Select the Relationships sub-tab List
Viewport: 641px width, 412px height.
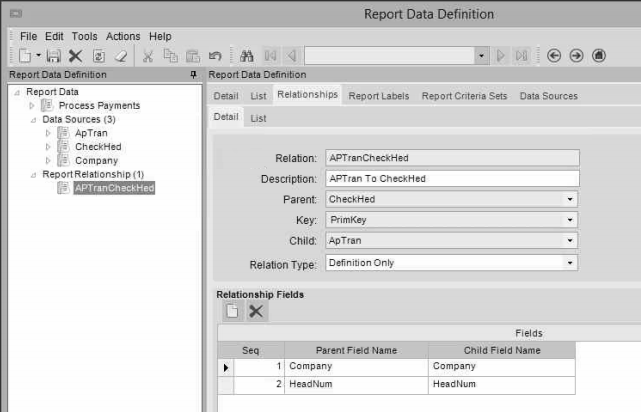(258, 119)
